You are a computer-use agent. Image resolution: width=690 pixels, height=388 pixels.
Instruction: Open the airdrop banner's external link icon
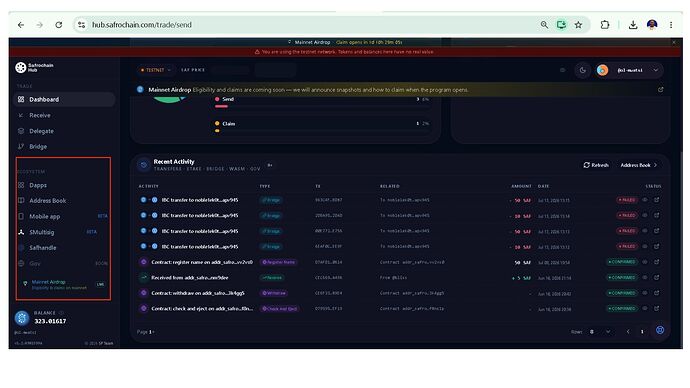point(661,89)
